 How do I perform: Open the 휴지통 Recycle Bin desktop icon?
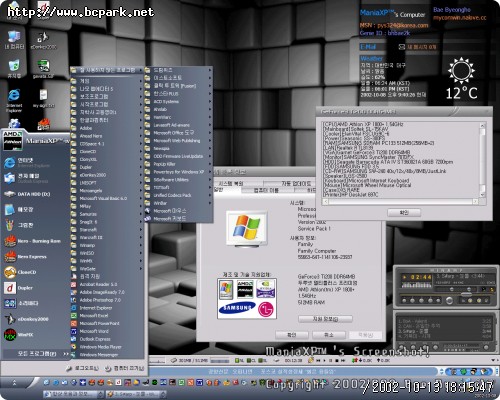coord(14,69)
